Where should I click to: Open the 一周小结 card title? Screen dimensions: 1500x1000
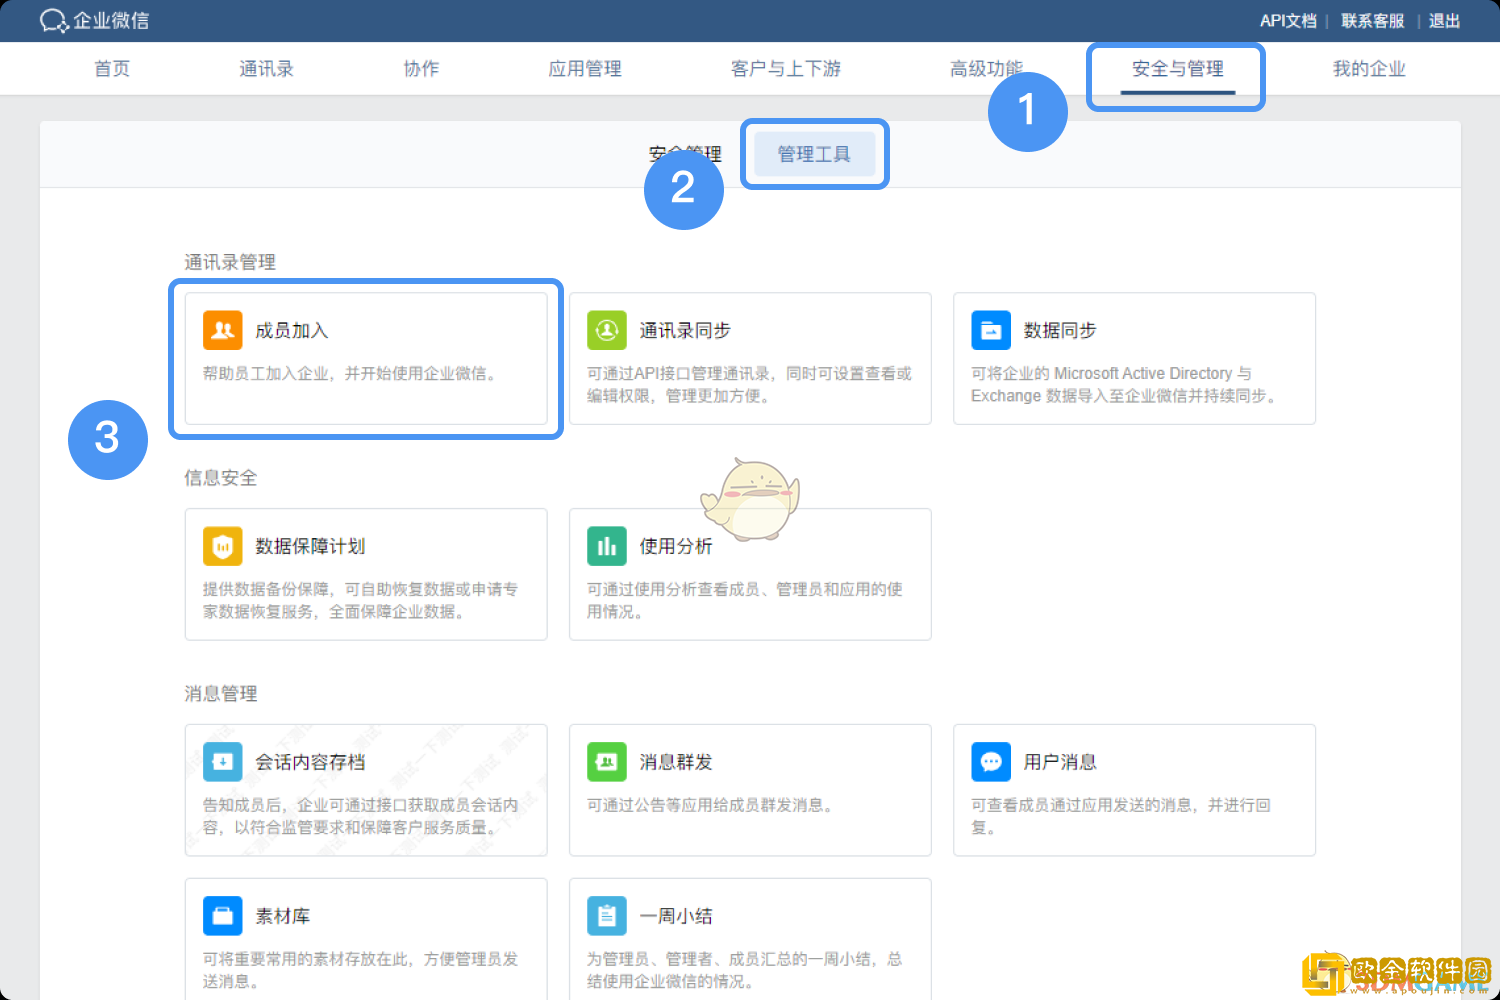tap(676, 917)
